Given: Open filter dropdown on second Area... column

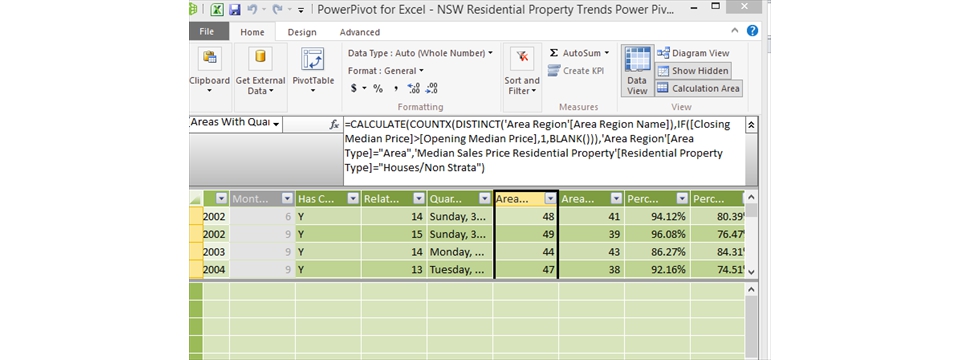Looking at the screenshot, I should point(617,198).
